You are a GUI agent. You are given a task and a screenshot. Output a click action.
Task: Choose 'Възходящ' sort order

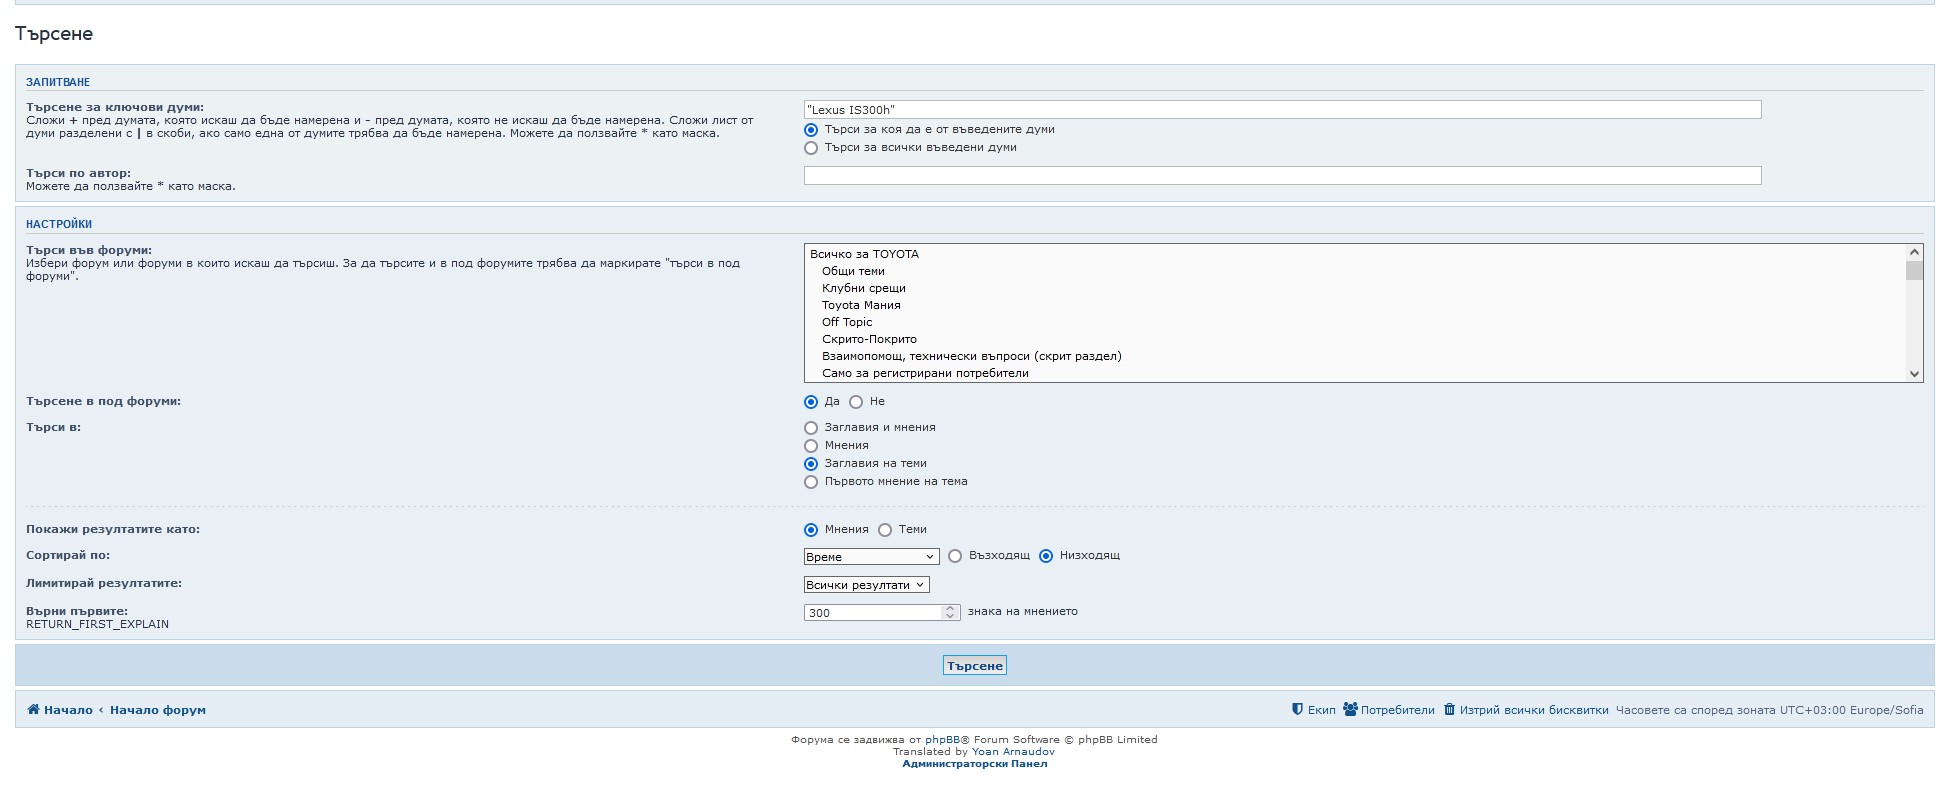click(x=955, y=556)
